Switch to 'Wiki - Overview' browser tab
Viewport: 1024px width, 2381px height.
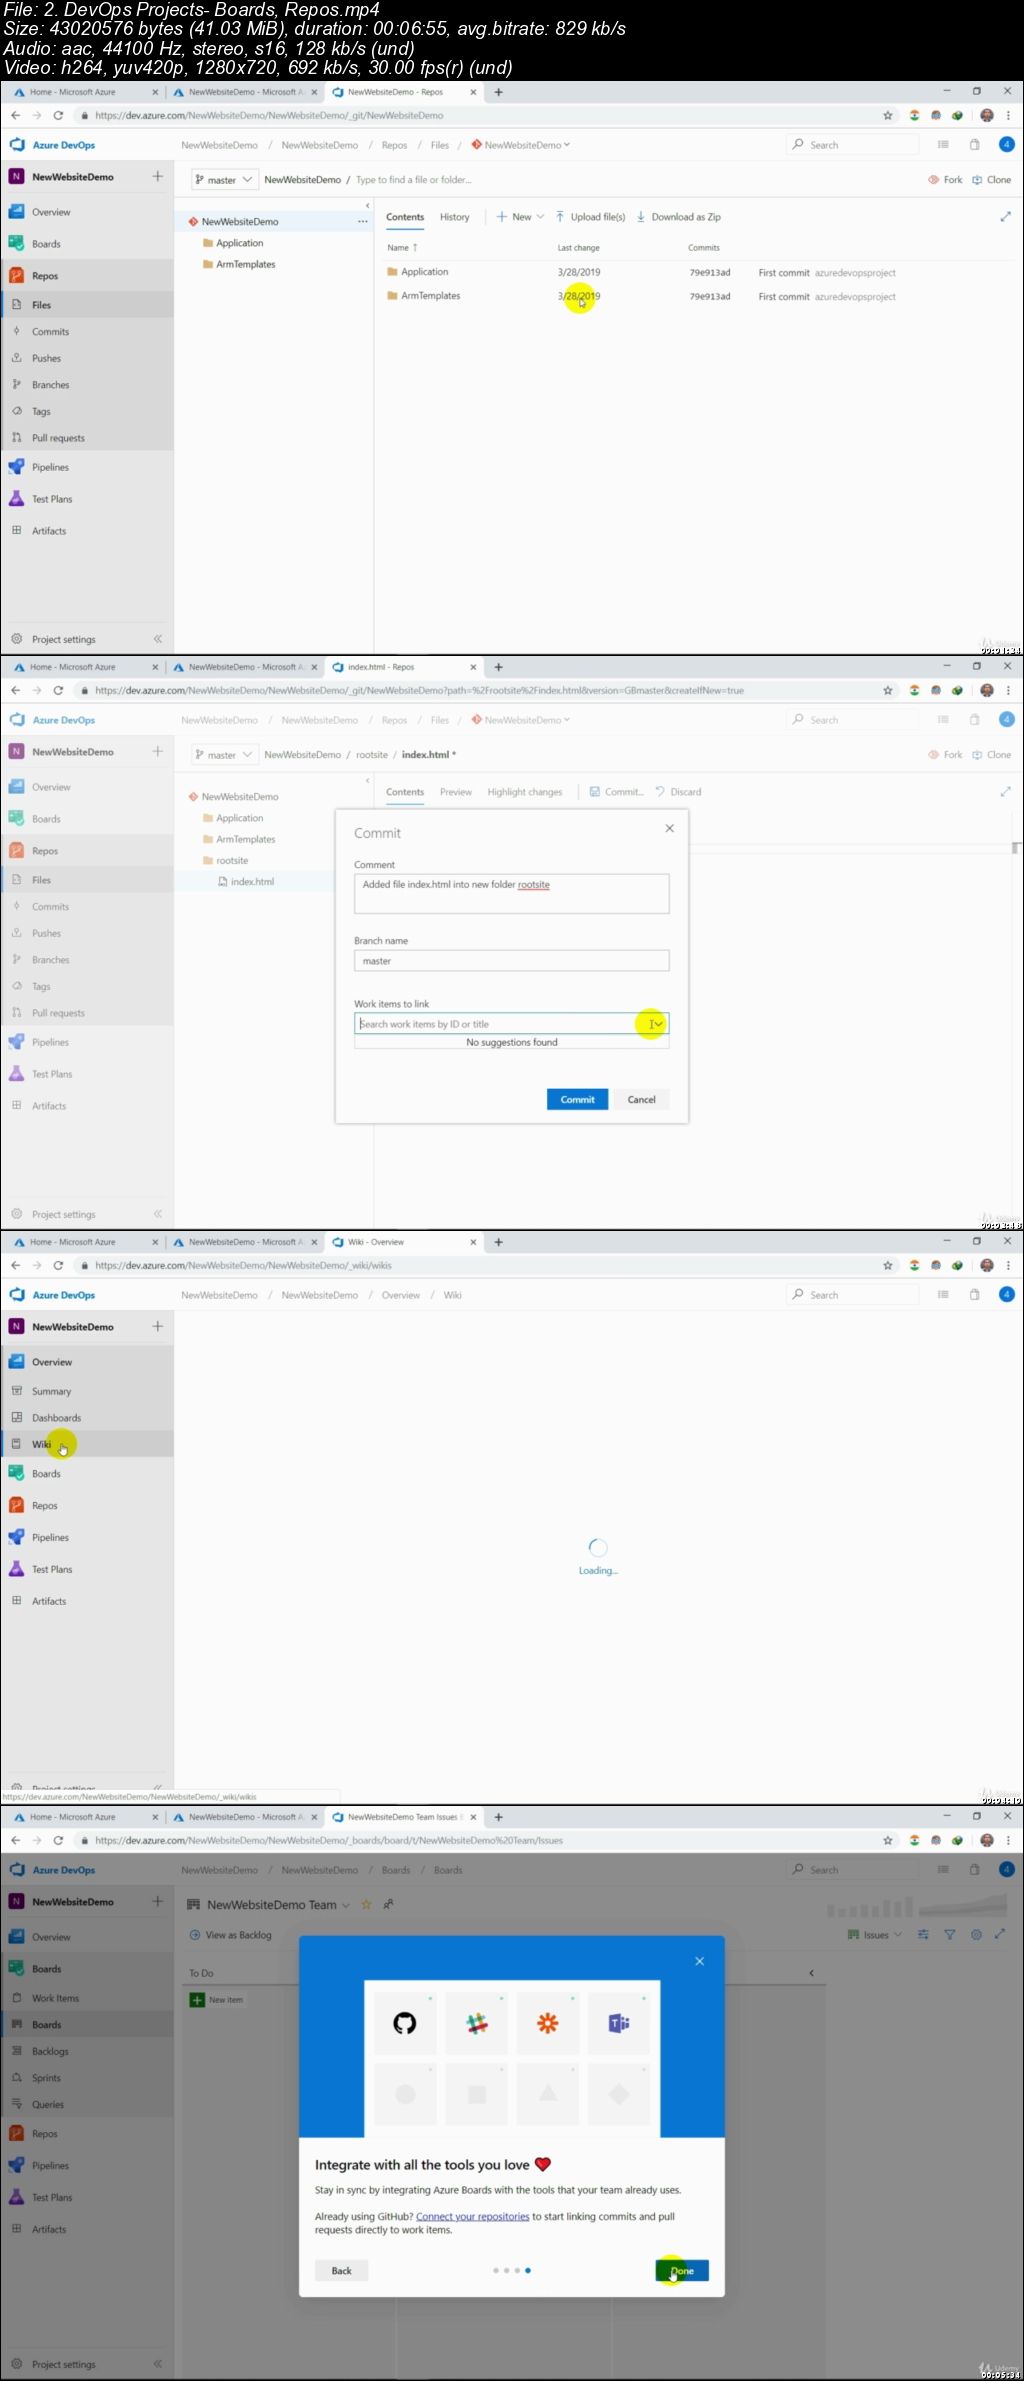(402, 1242)
